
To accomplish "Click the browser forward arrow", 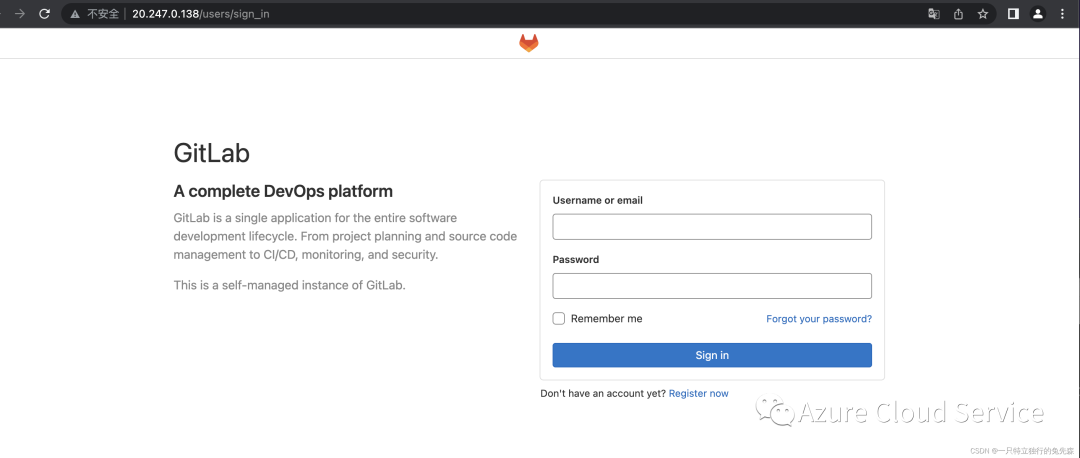I will click(20, 13).
